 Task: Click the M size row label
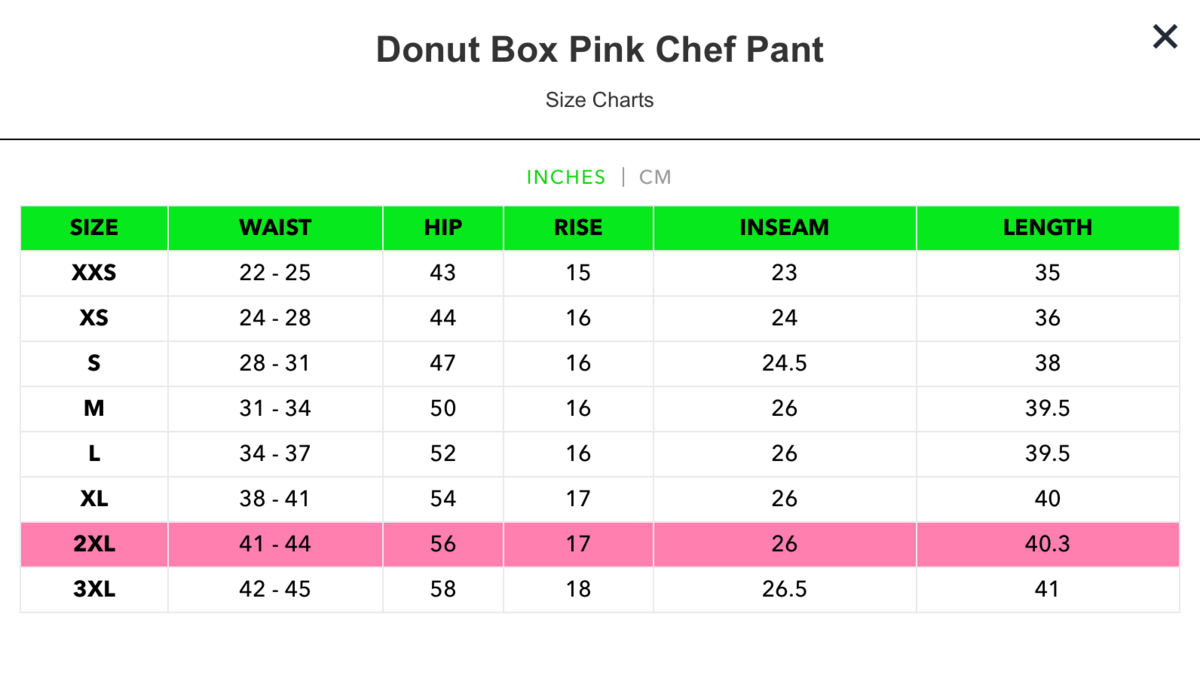click(94, 408)
